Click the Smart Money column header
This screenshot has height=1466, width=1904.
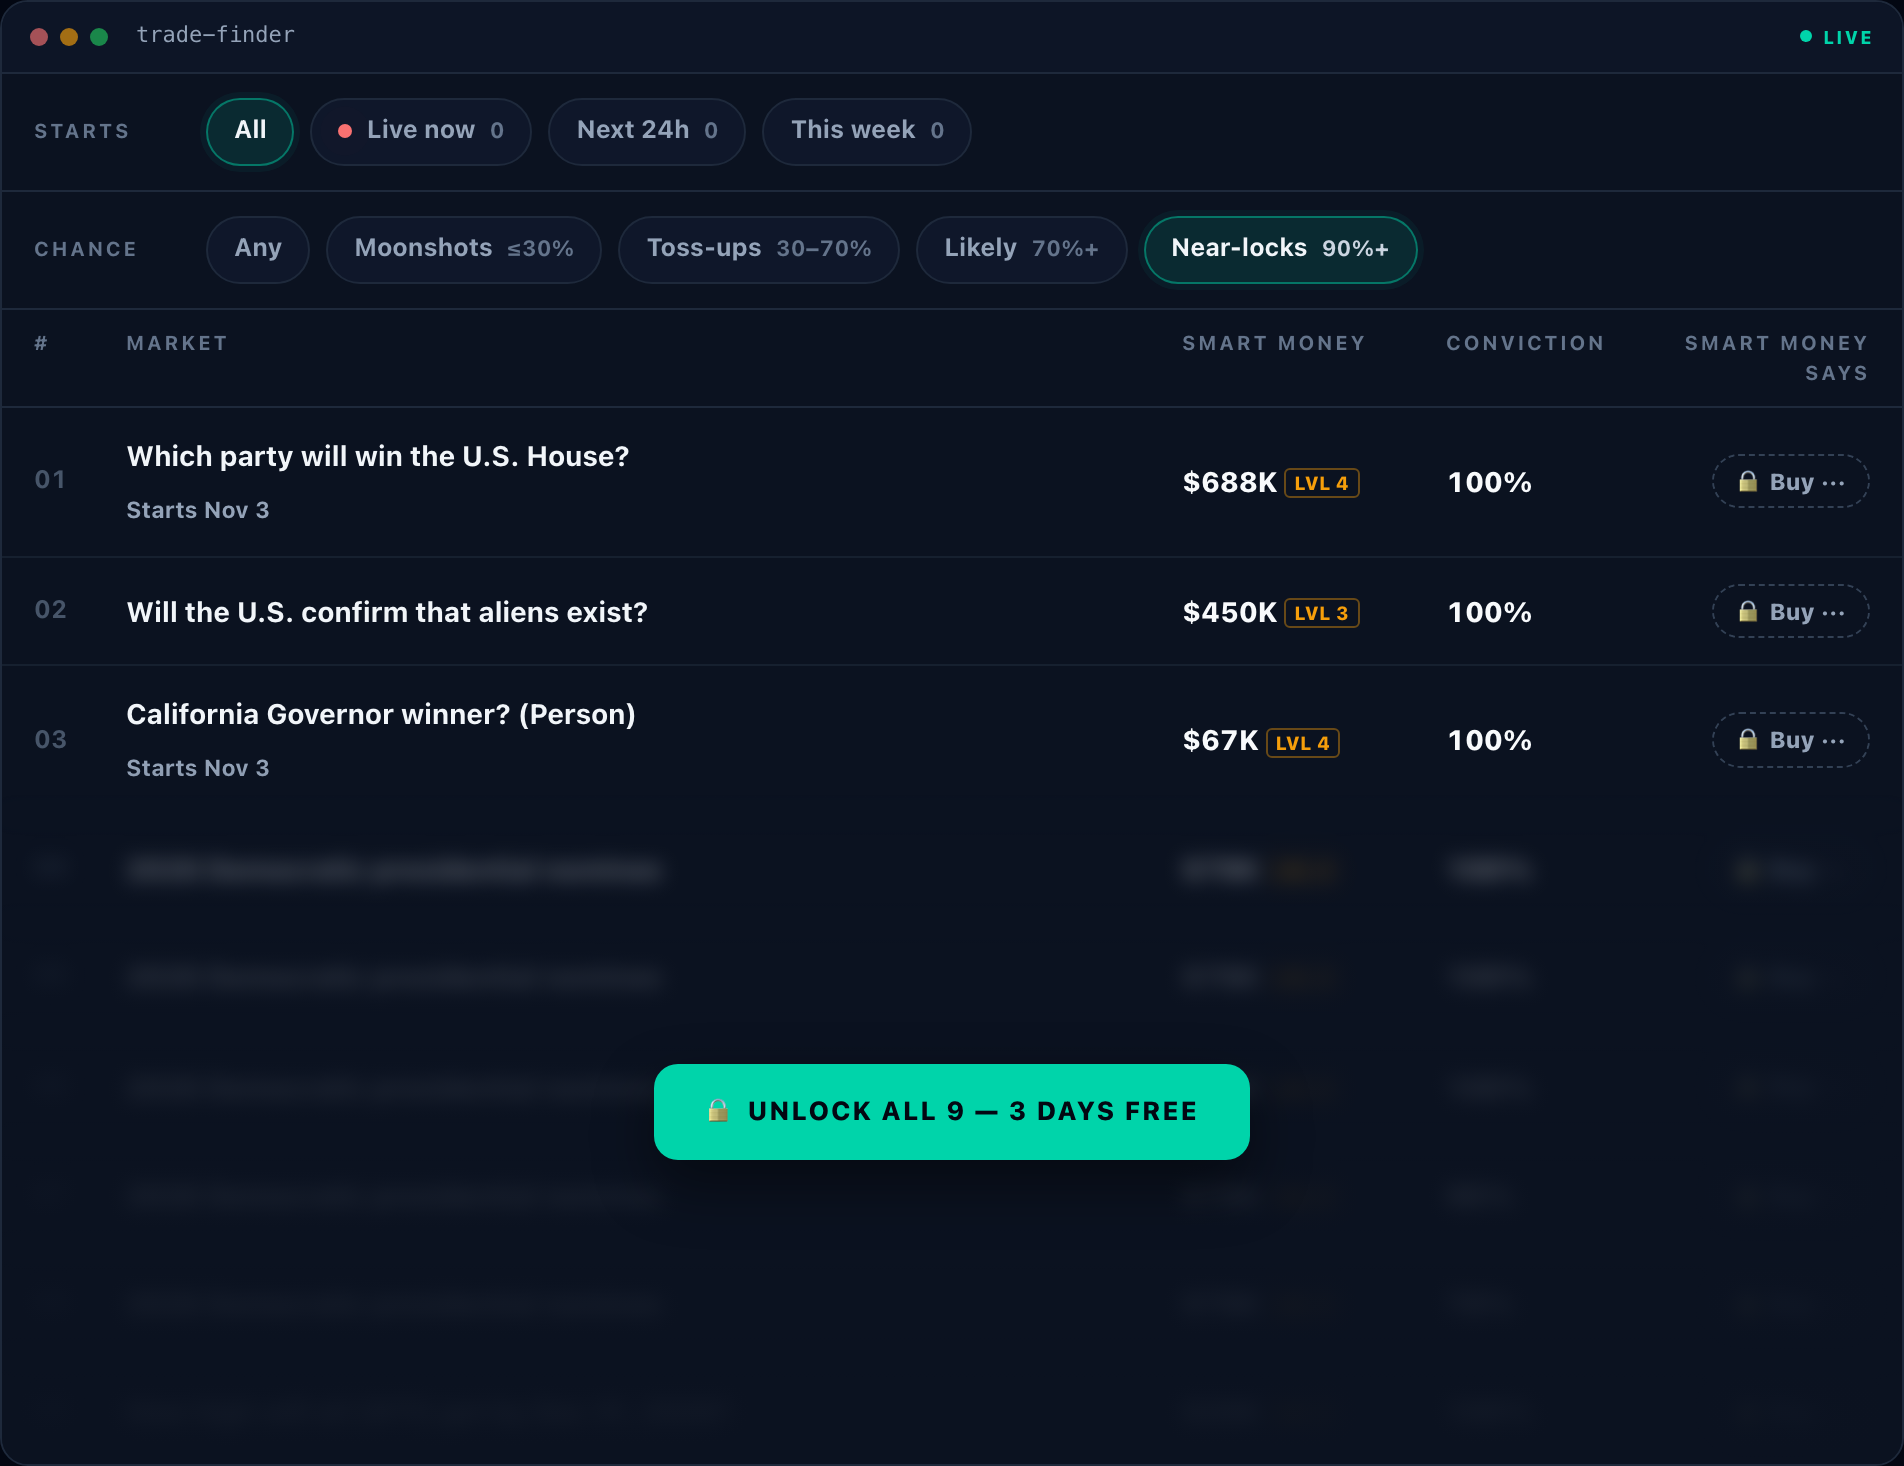point(1274,344)
